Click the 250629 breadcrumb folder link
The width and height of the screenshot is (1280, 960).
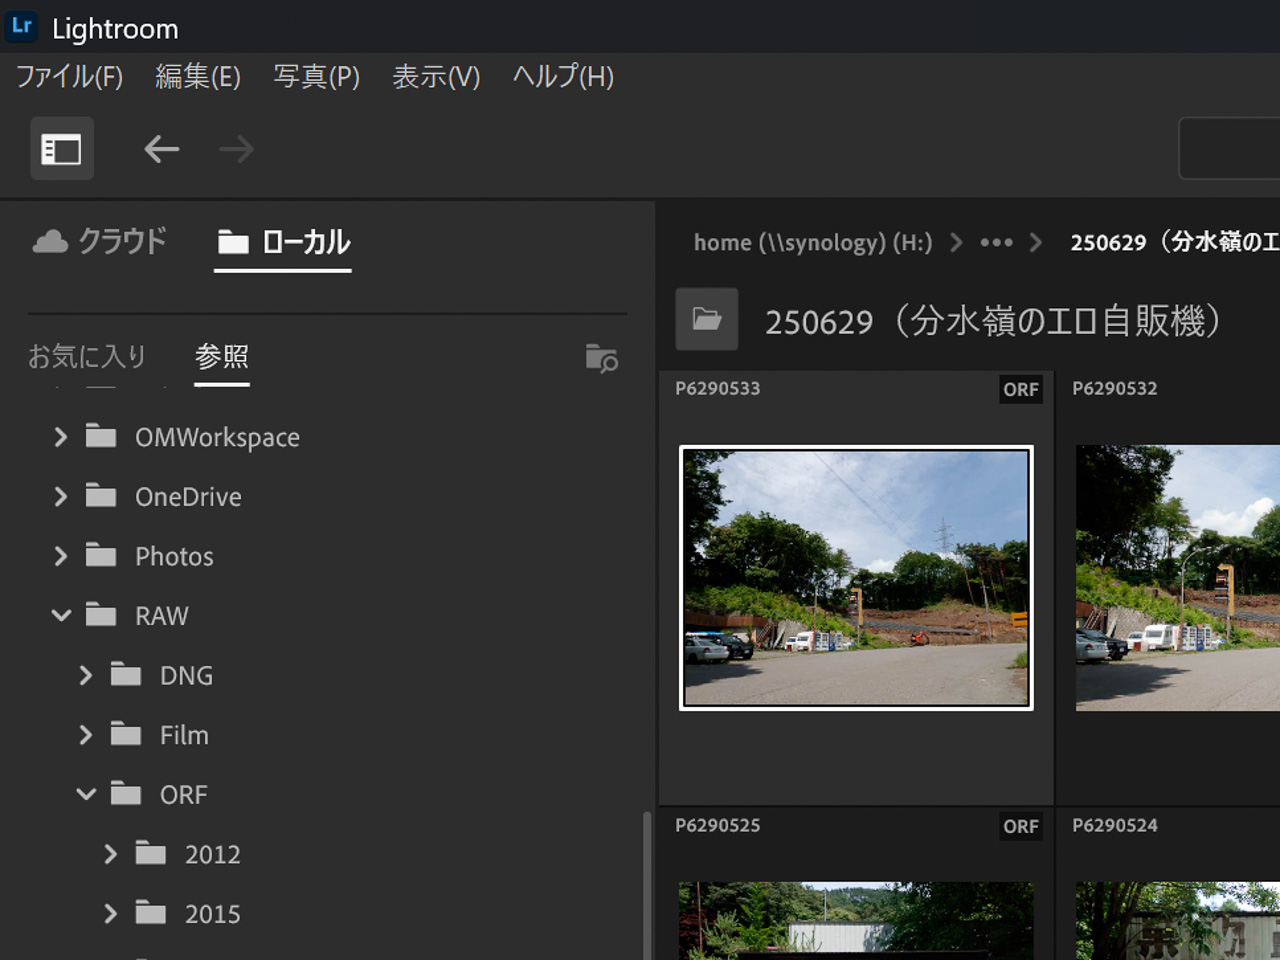tap(1174, 242)
